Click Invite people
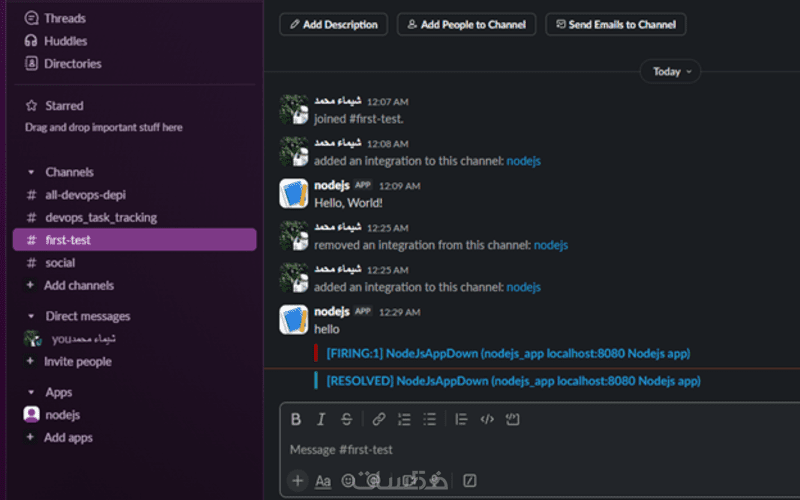 tap(78, 362)
